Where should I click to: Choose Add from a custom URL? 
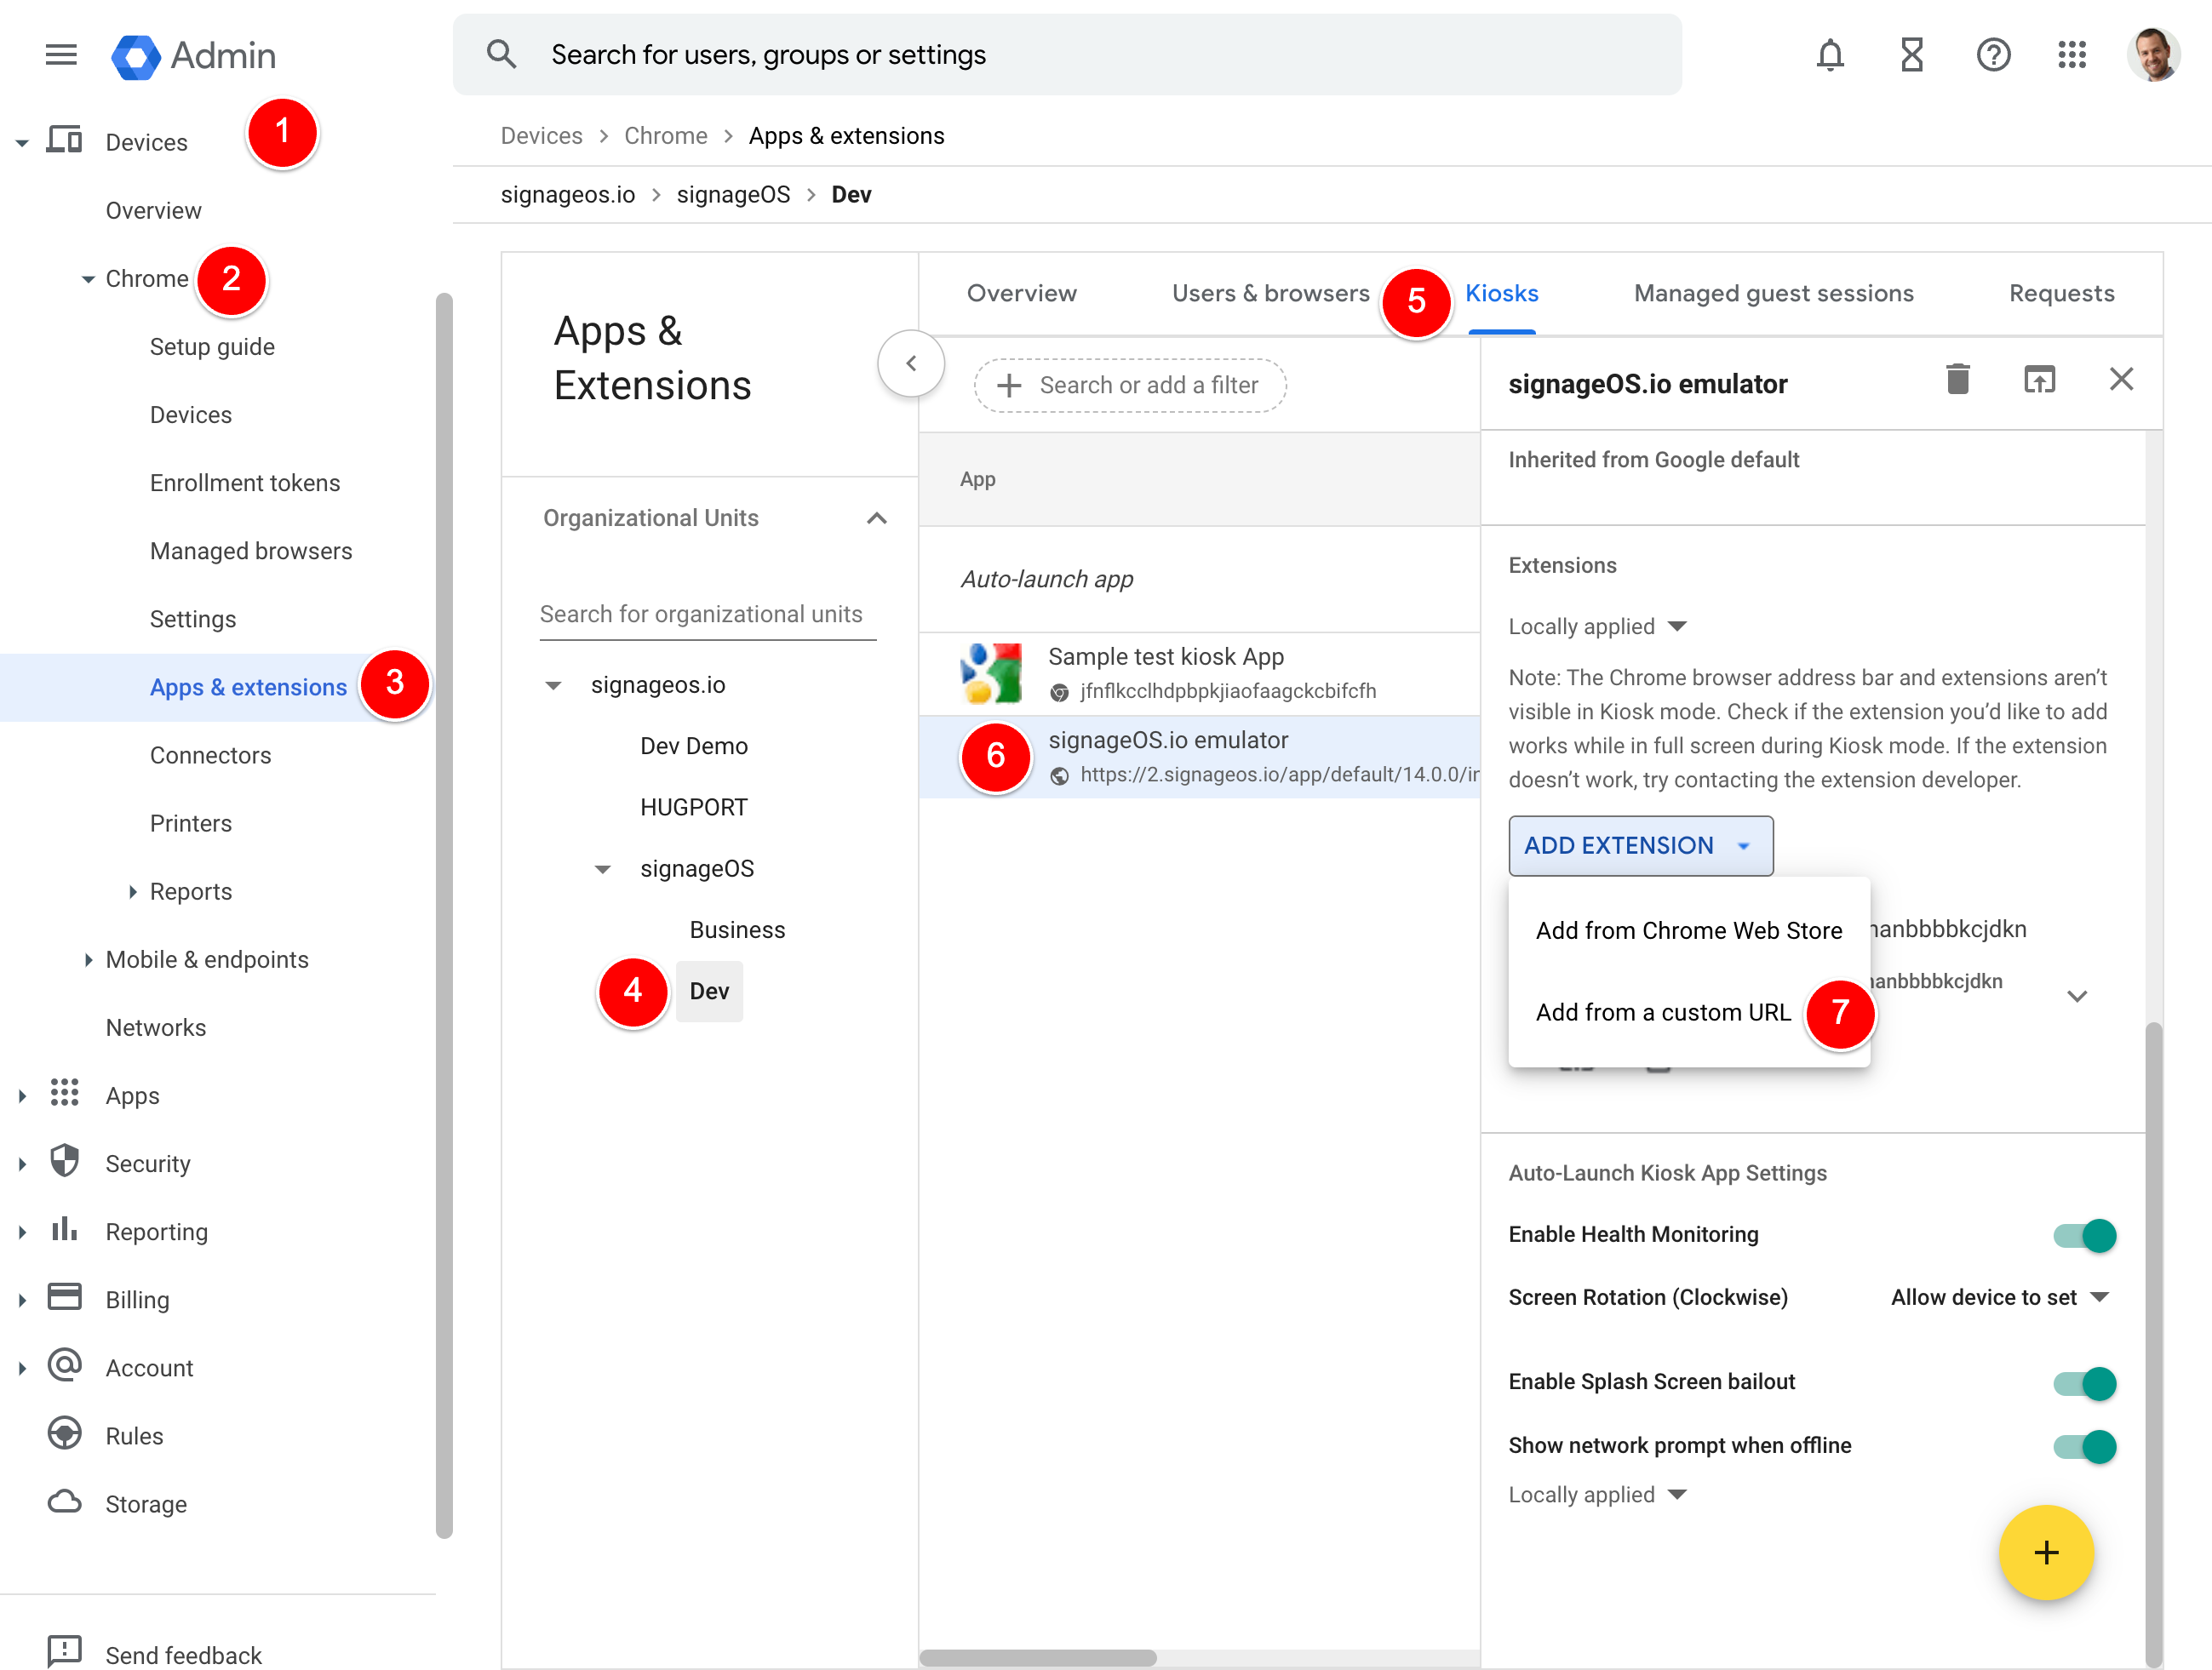(1662, 1012)
